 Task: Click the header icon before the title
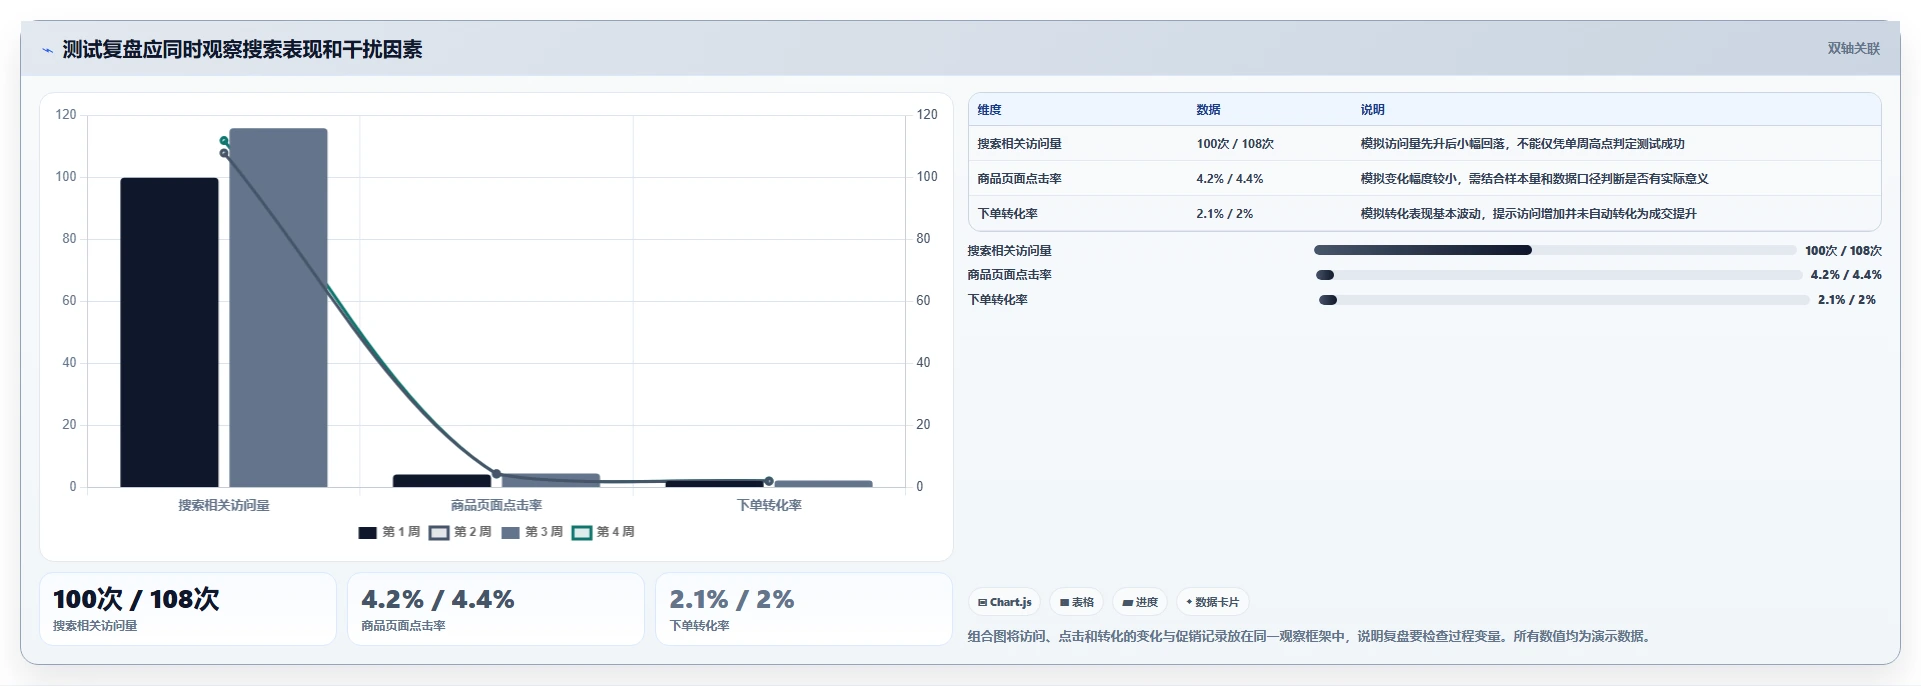click(47, 50)
